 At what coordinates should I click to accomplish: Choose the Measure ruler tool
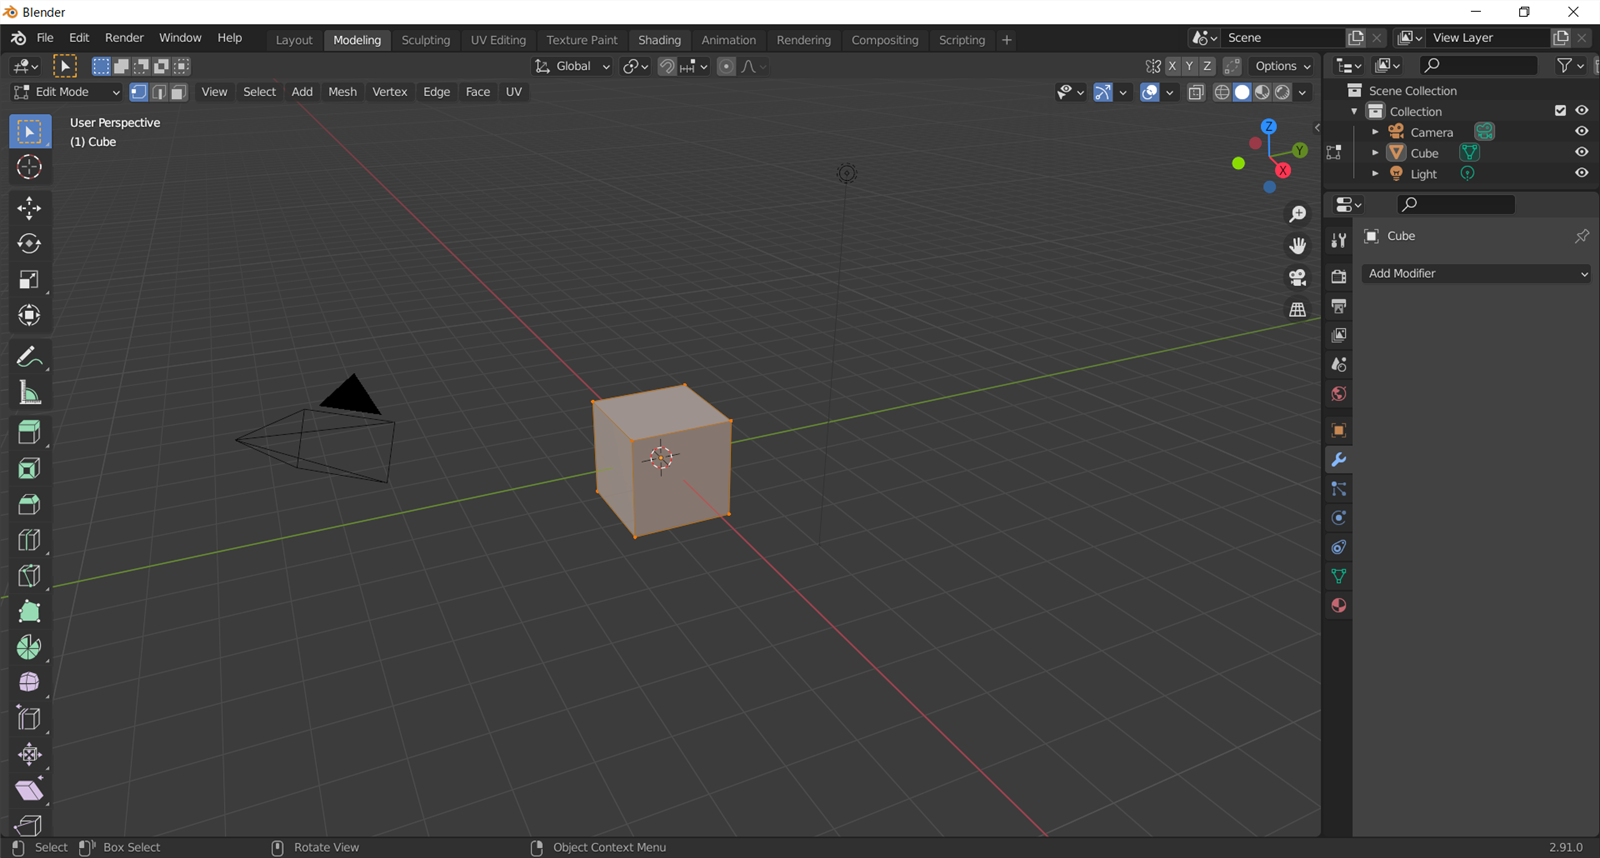click(x=29, y=394)
